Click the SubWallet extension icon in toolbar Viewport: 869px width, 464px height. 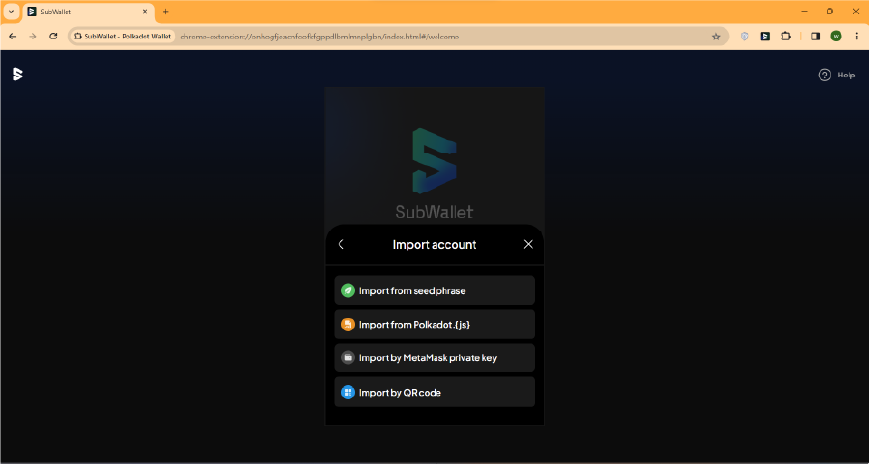click(765, 36)
